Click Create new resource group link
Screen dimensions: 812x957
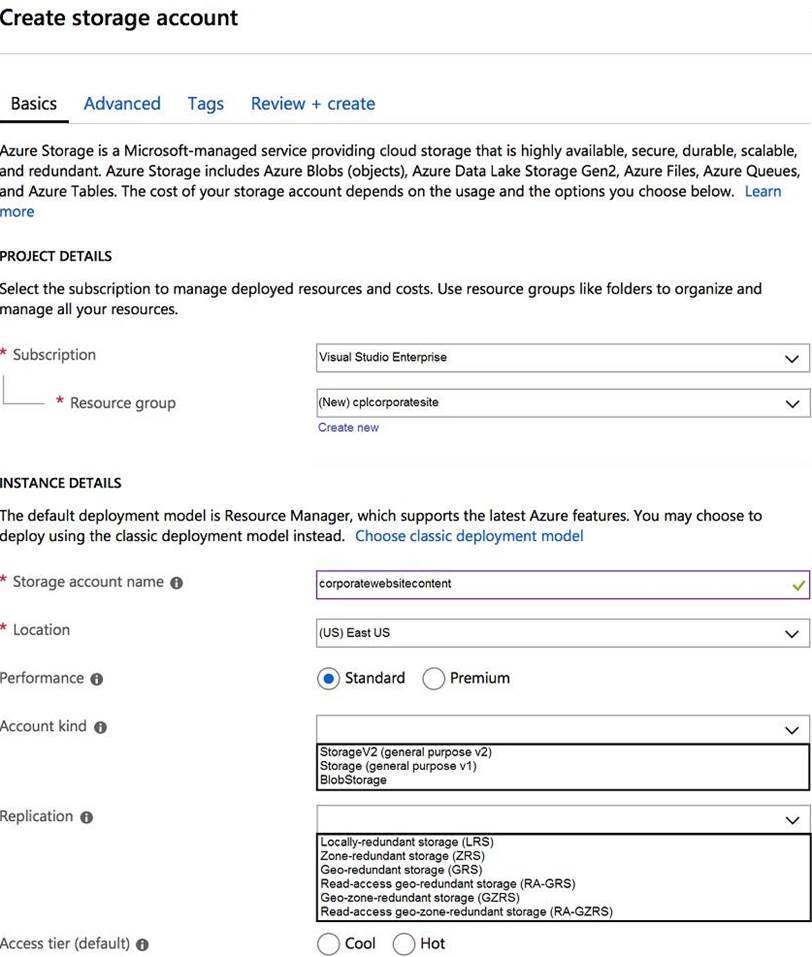click(x=348, y=428)
